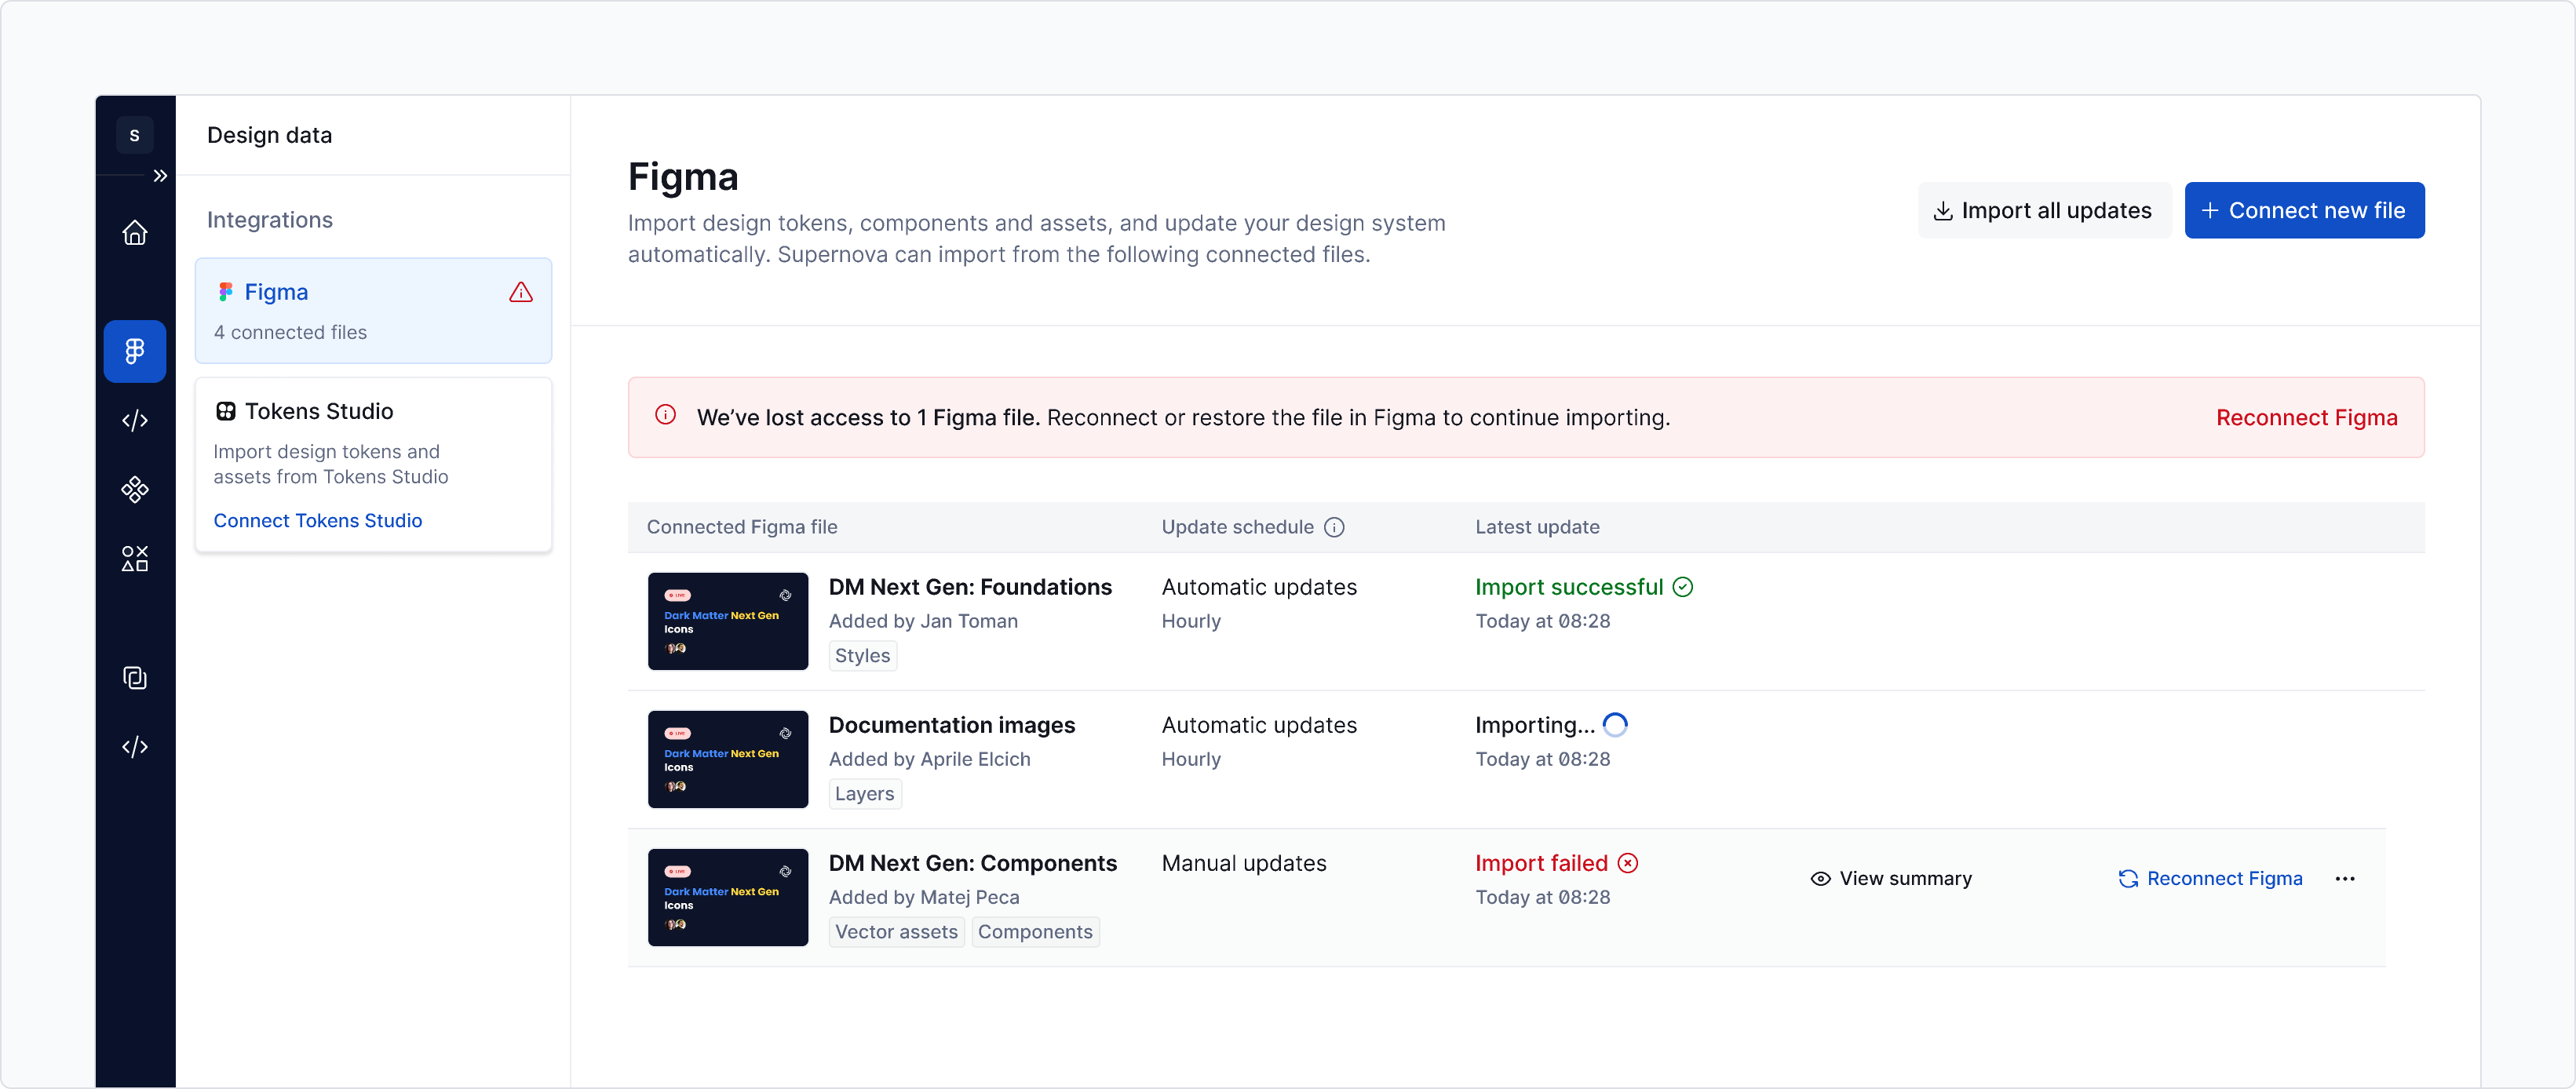This screenshot has width=2576, height=1089.
Task: Open the code exporters icon below the Figma icon
Action: [x=135, y=420]
